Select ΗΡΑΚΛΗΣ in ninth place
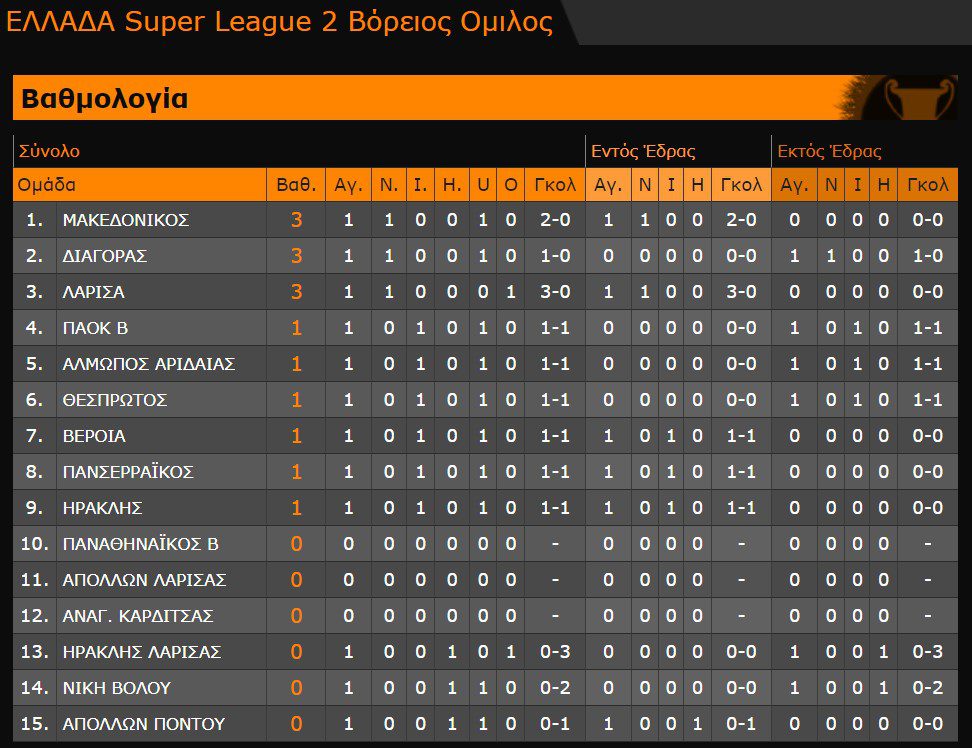 click(100, 508)
